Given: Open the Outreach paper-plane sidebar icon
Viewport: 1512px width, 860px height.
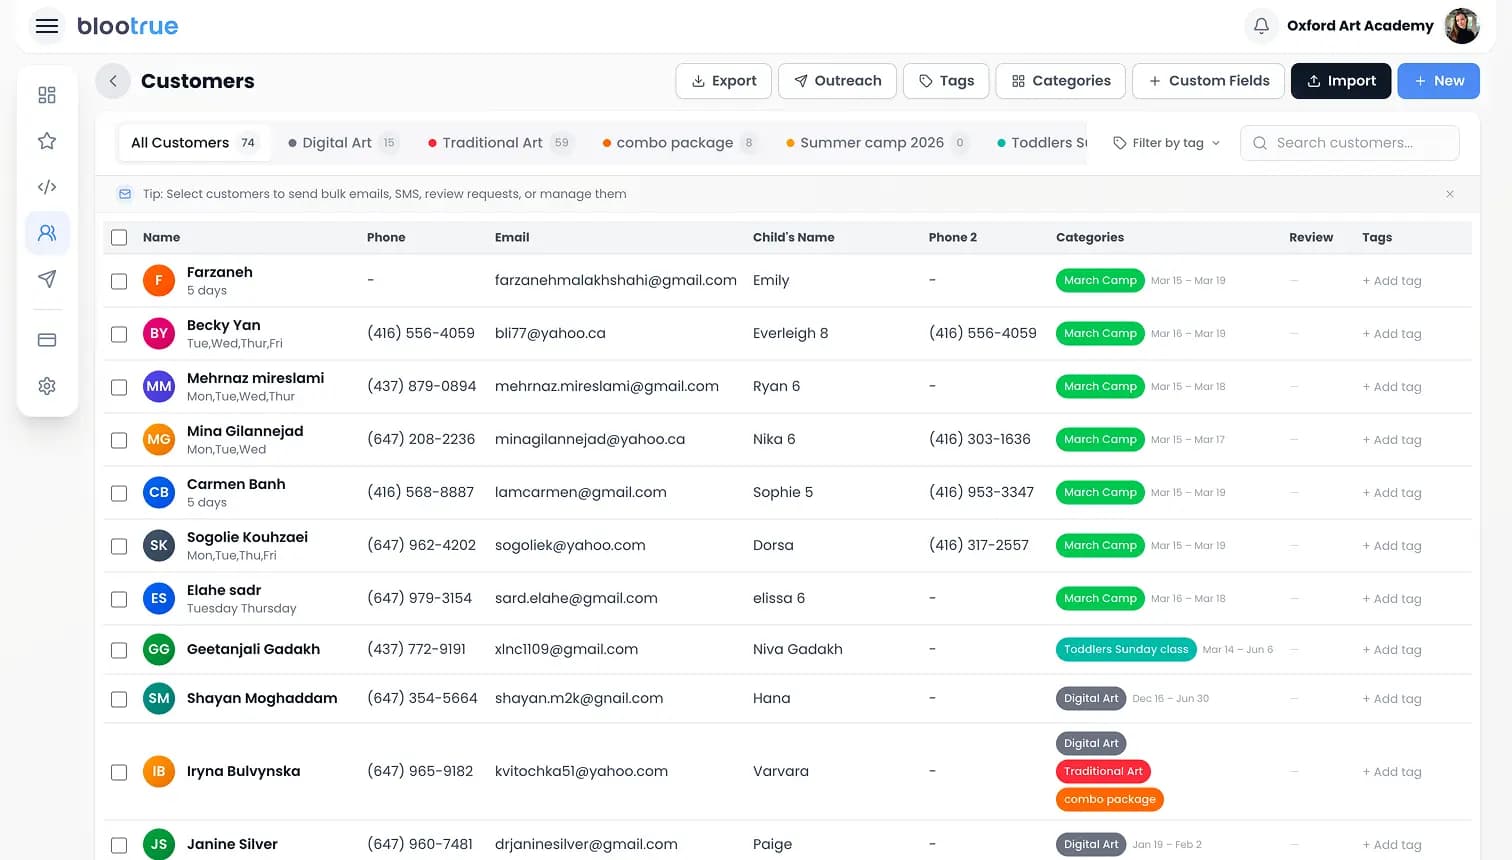Looking at the screenshot, I should (46, 279).
